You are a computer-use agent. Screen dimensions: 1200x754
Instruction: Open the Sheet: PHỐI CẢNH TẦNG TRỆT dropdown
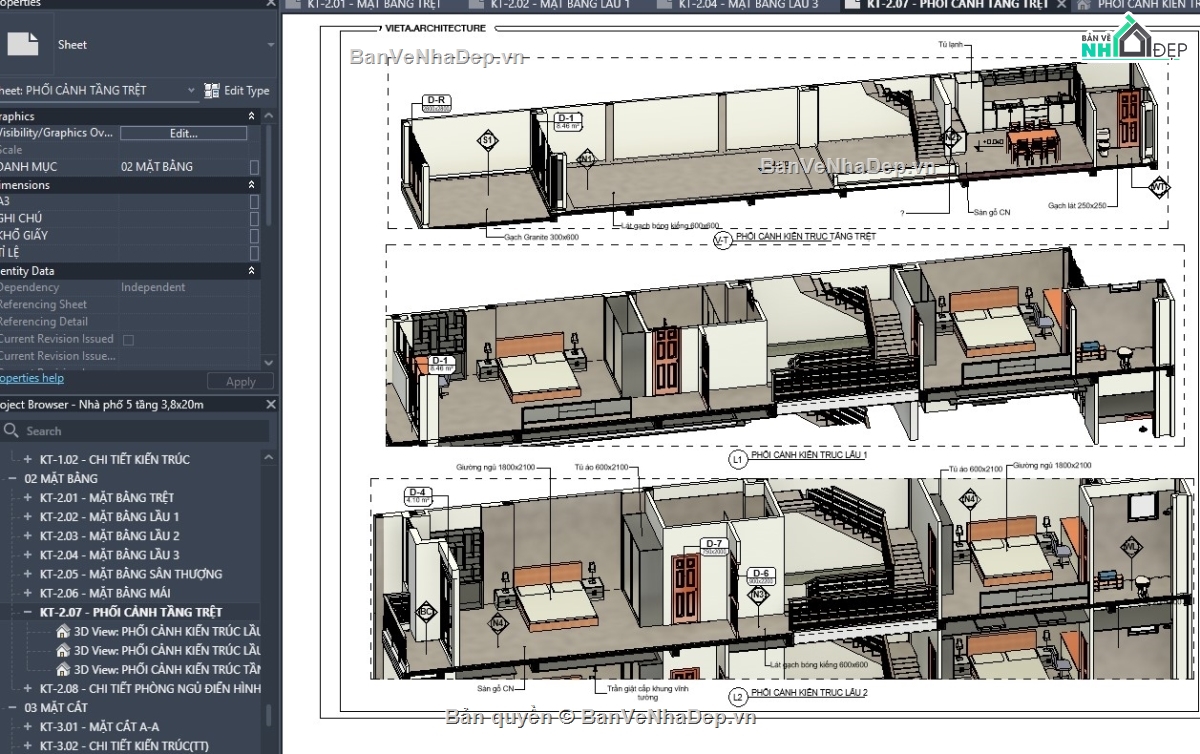tap(191, 90)
